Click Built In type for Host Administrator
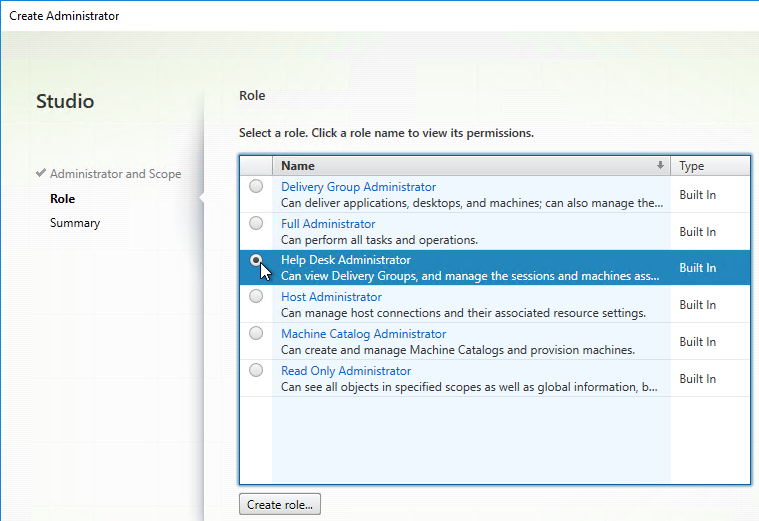The width and height of the screenshot is (759, 521). [697, 305]
